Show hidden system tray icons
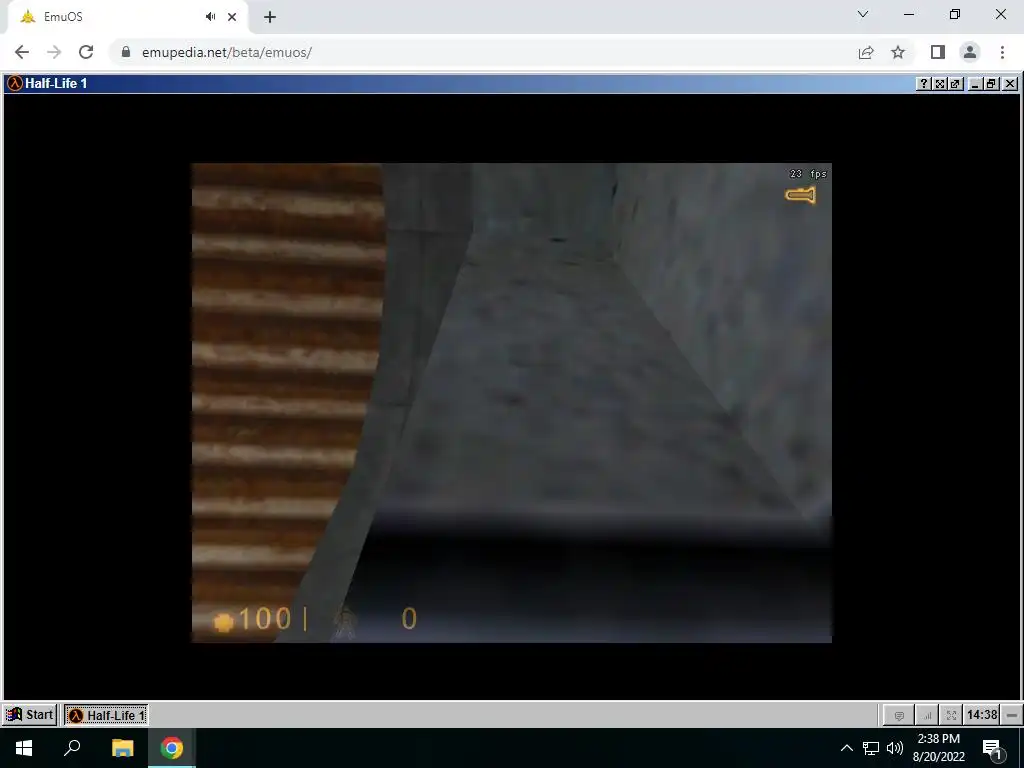The height and width of the screenshot is (768, 1024). tap(846, 748)
